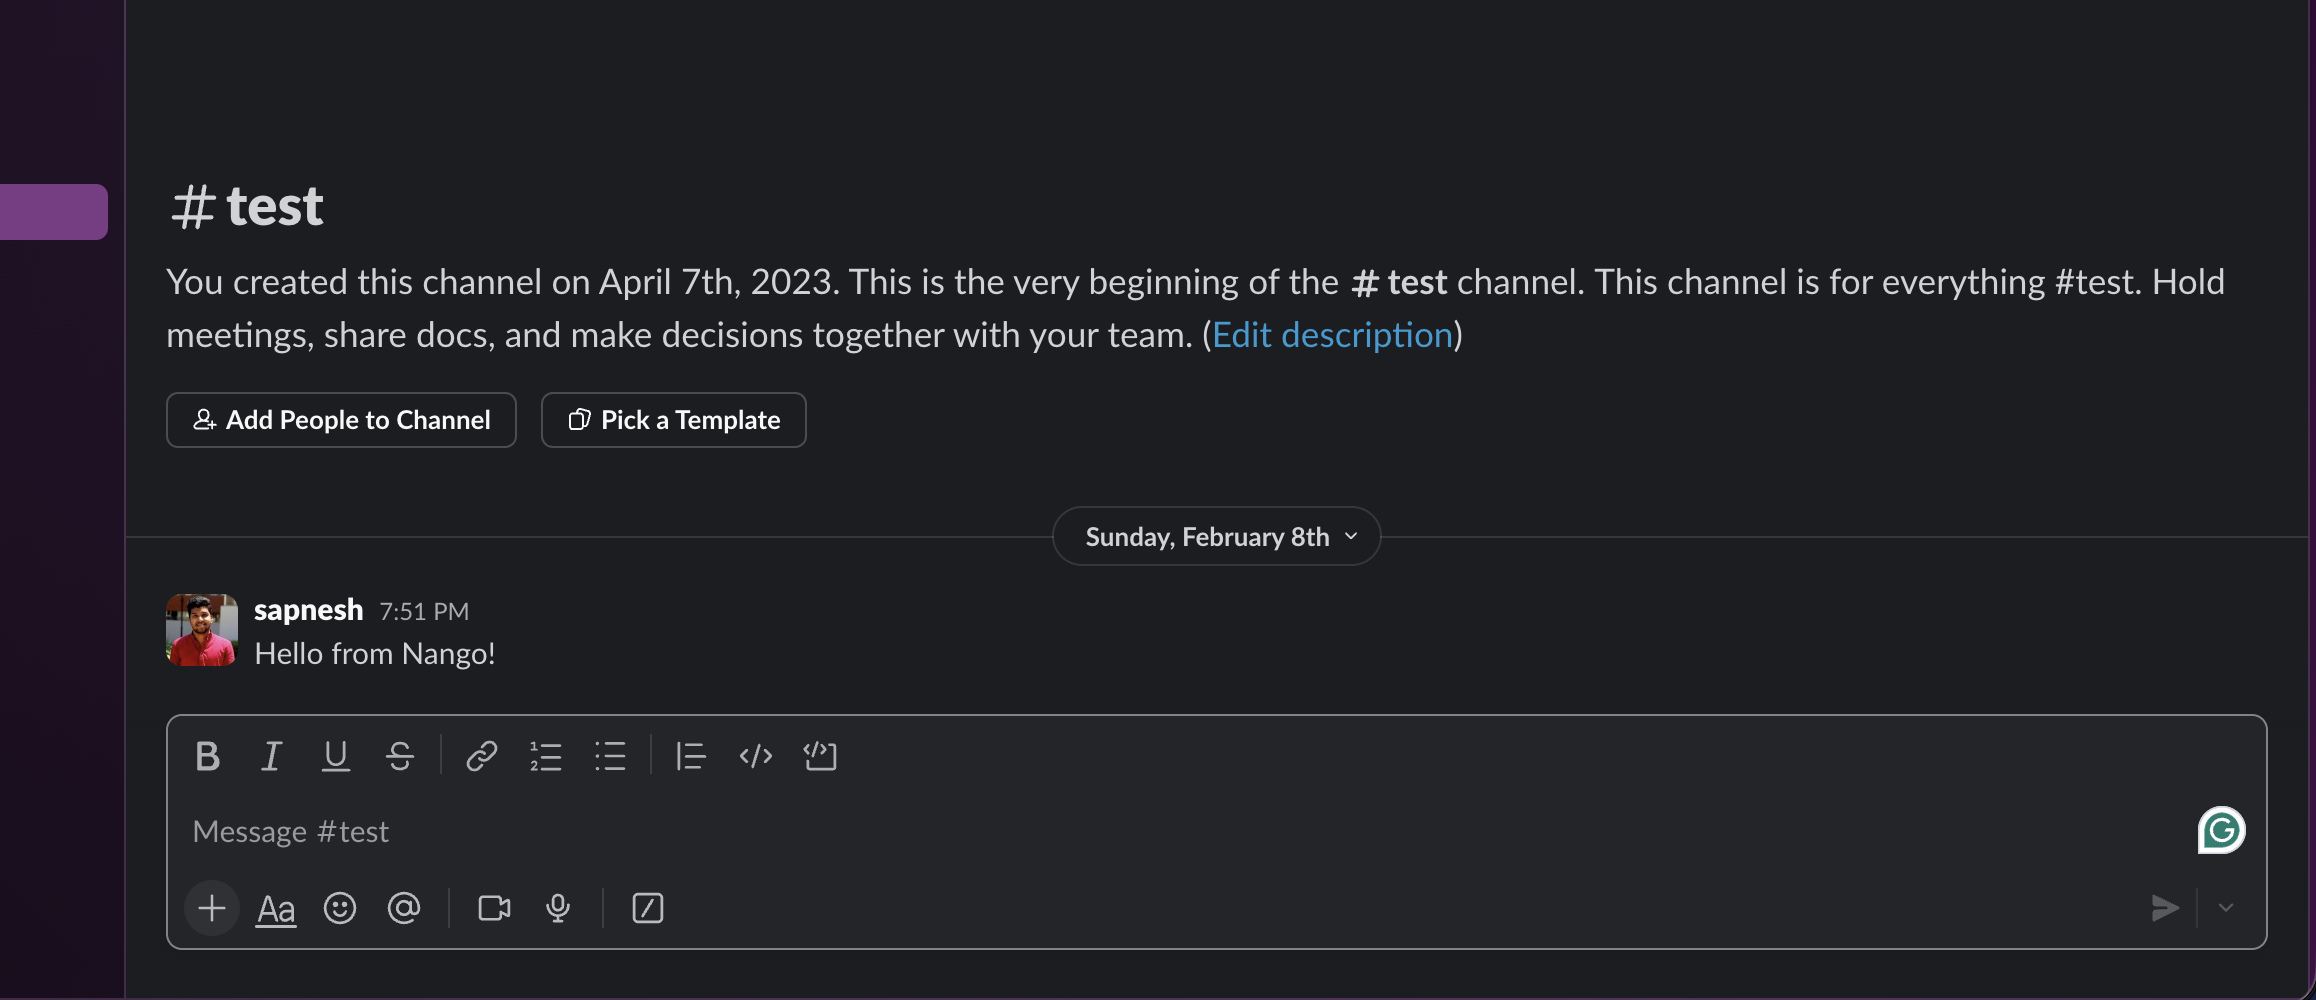This screenshot has width=2316, height=1000.
Task: Apply blockquote formatting
Action: tap(691, 756)
